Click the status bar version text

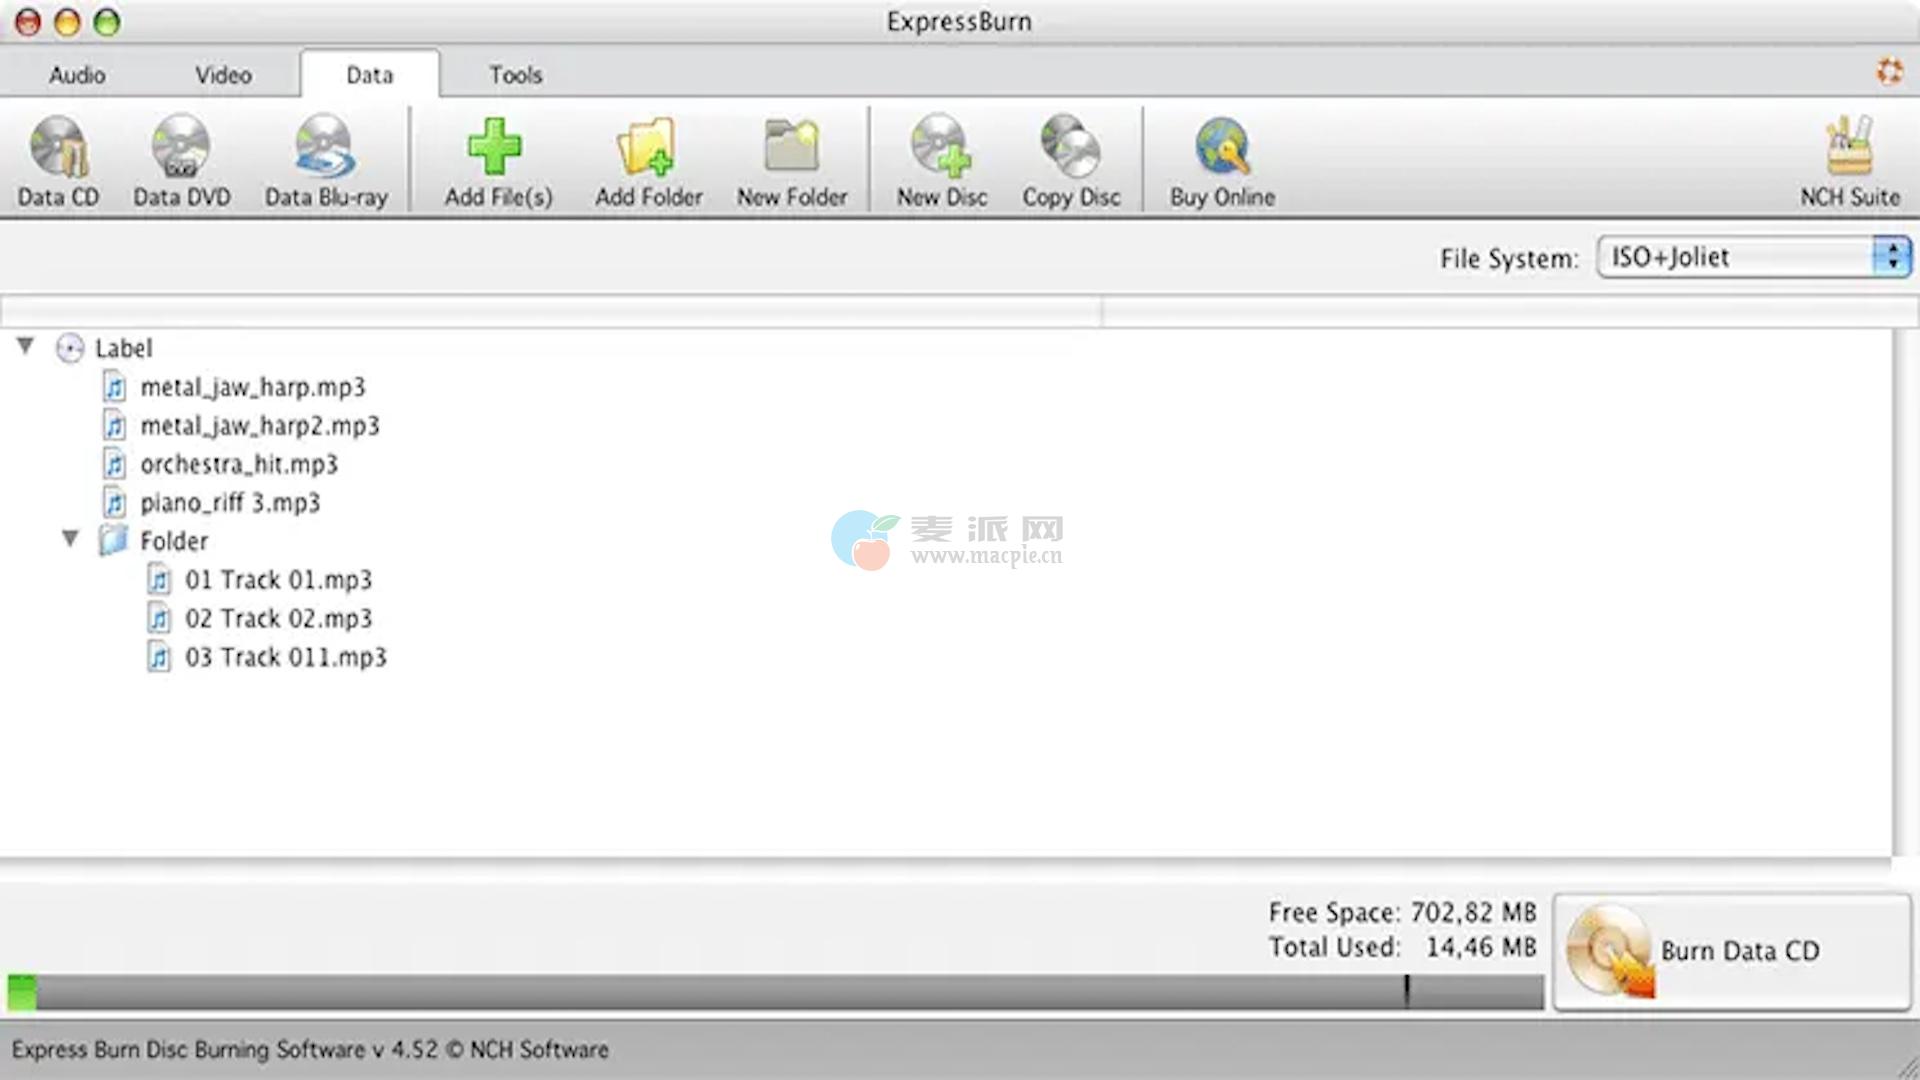tap(310, 1050)
